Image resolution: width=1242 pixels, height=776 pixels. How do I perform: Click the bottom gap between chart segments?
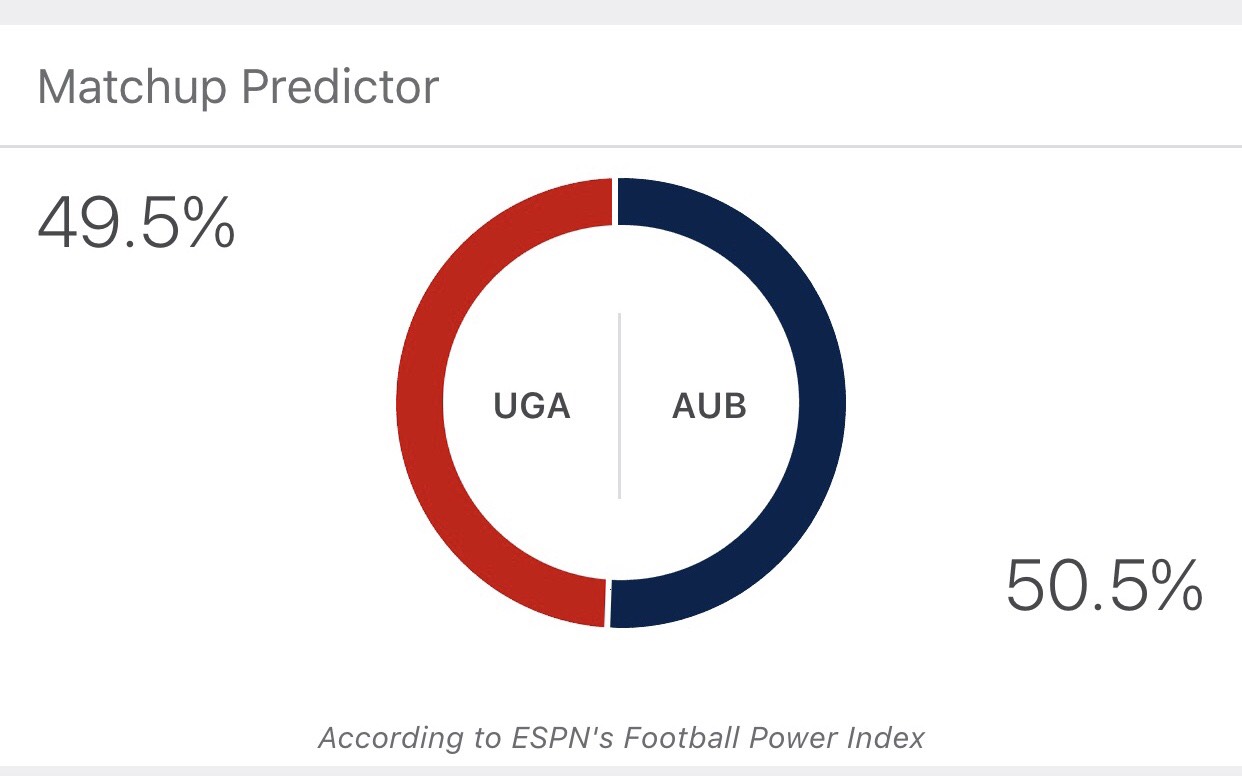(608, 604)
